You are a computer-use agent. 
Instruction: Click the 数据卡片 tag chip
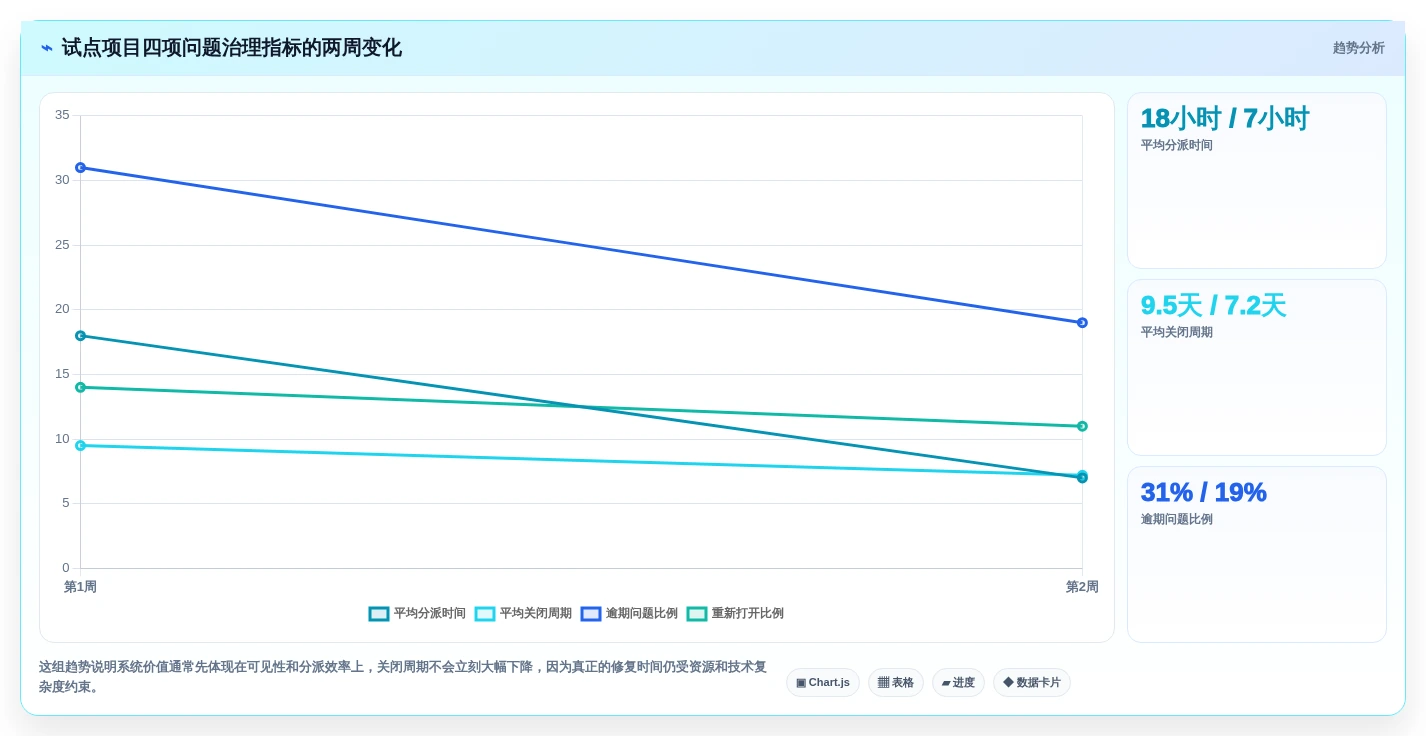pyautogui.click(x=1032, y=682)
